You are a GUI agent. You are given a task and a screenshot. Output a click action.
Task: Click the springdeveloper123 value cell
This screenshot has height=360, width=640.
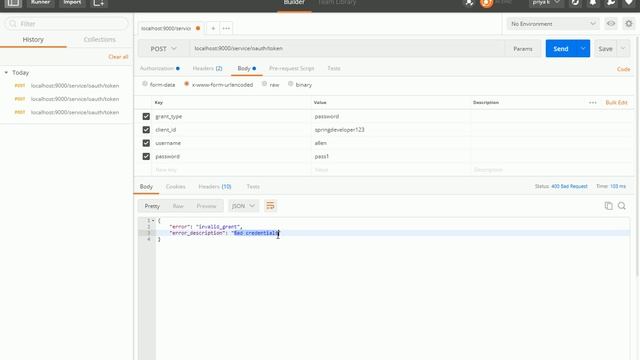(391, 130)
